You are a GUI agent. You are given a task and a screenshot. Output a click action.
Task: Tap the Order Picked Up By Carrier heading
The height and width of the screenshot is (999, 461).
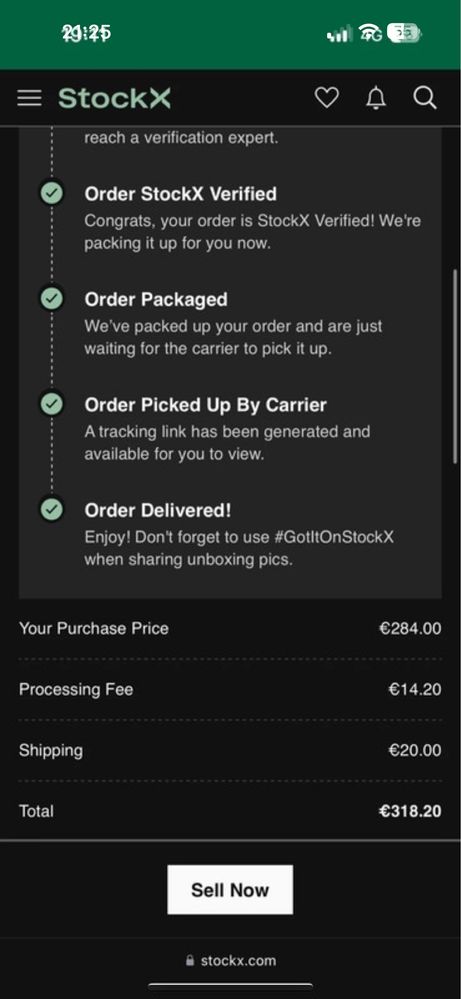pyautogui.click(x=206, y=405)
